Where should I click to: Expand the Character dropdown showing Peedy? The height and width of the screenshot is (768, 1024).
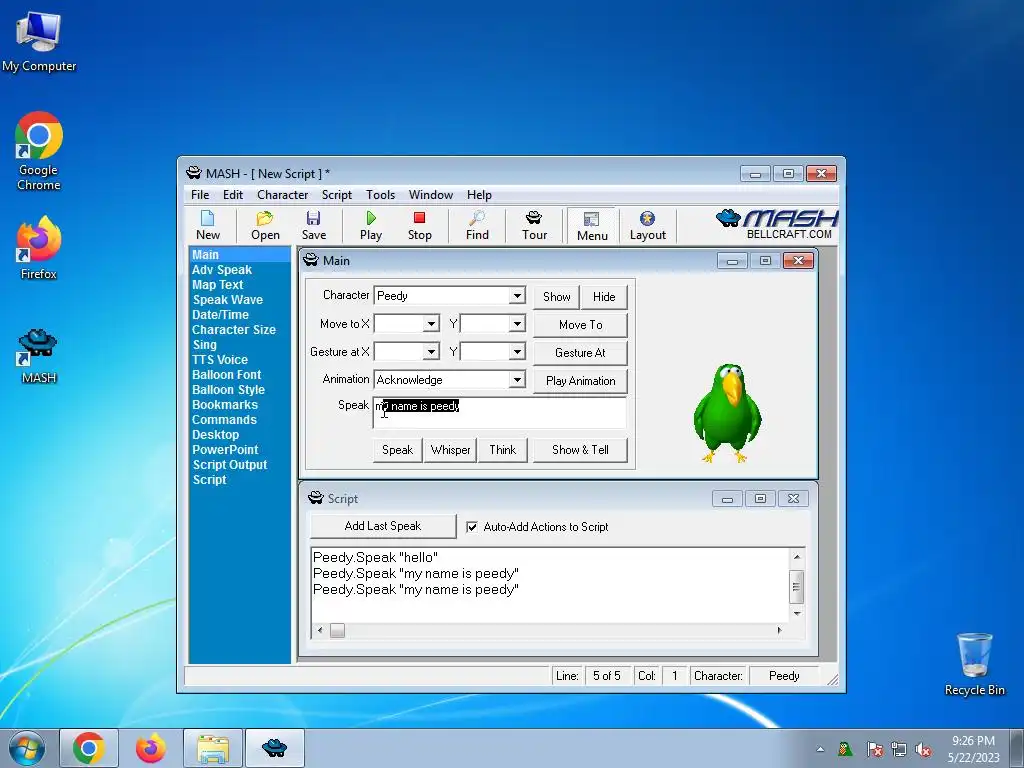point(517,296)
